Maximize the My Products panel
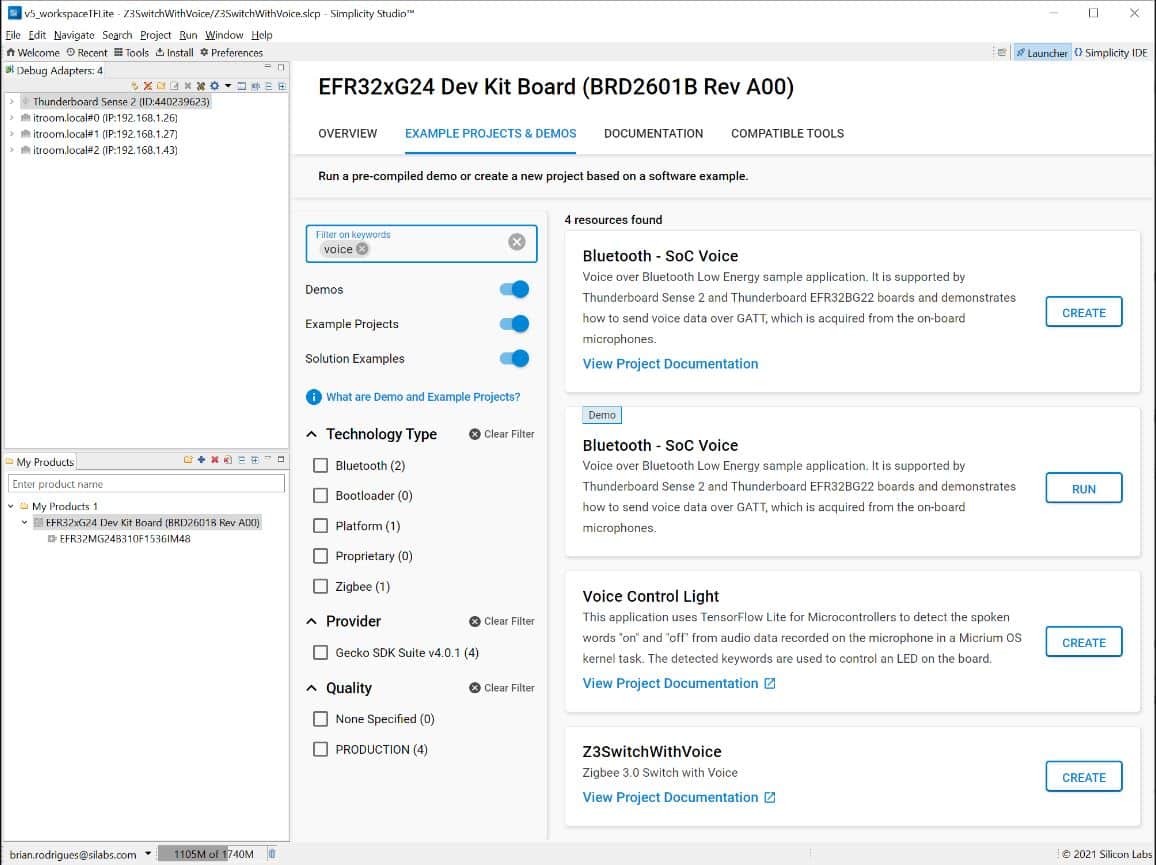1156x865 pixels. [281, 459]
